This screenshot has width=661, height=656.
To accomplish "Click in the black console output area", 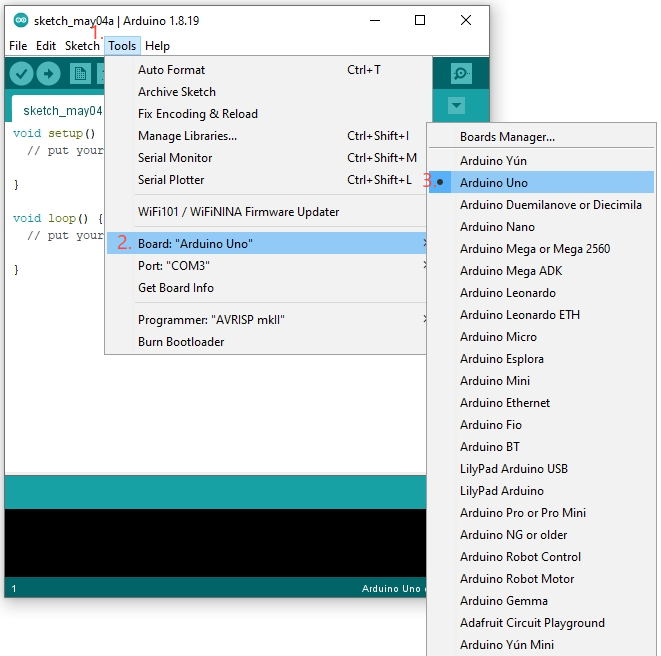I will (215, 543).
